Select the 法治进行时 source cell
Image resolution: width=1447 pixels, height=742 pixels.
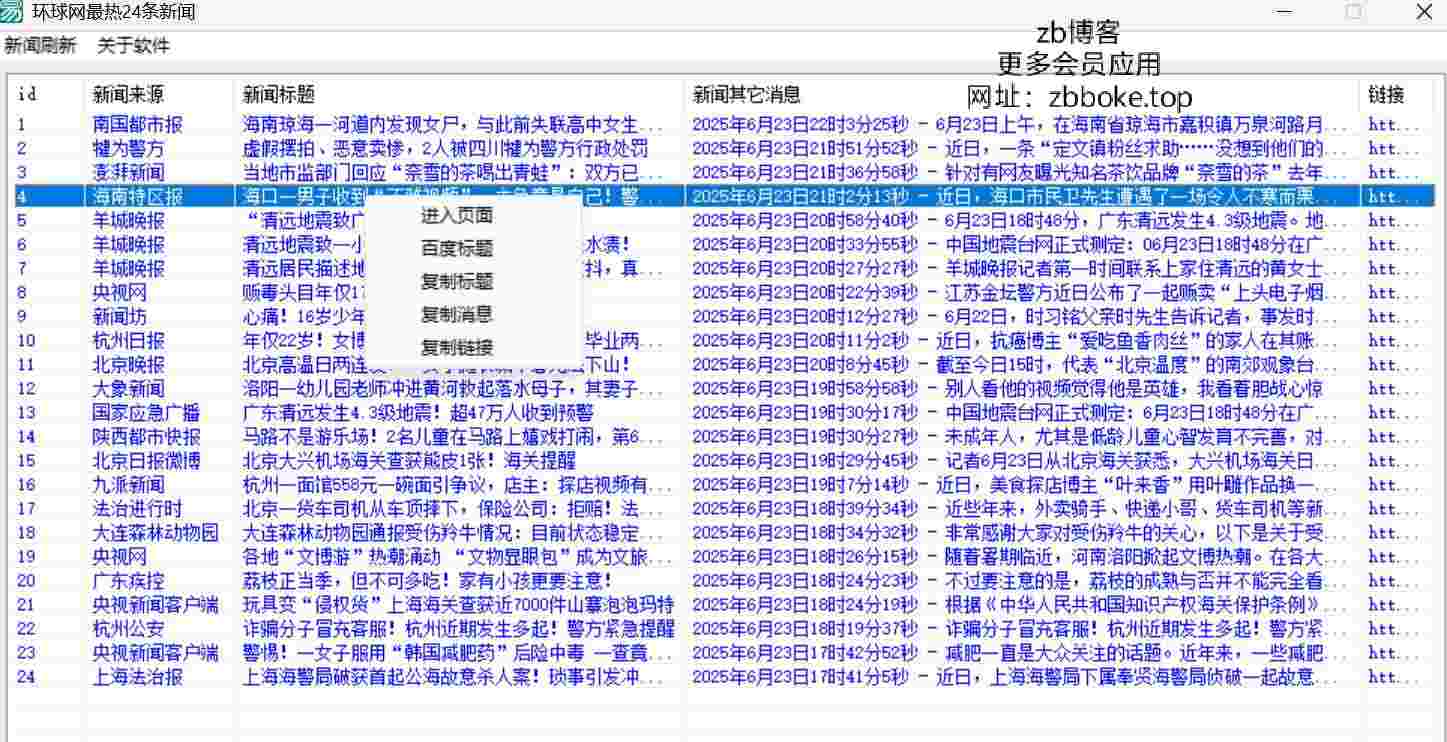(x=138, y=509)
